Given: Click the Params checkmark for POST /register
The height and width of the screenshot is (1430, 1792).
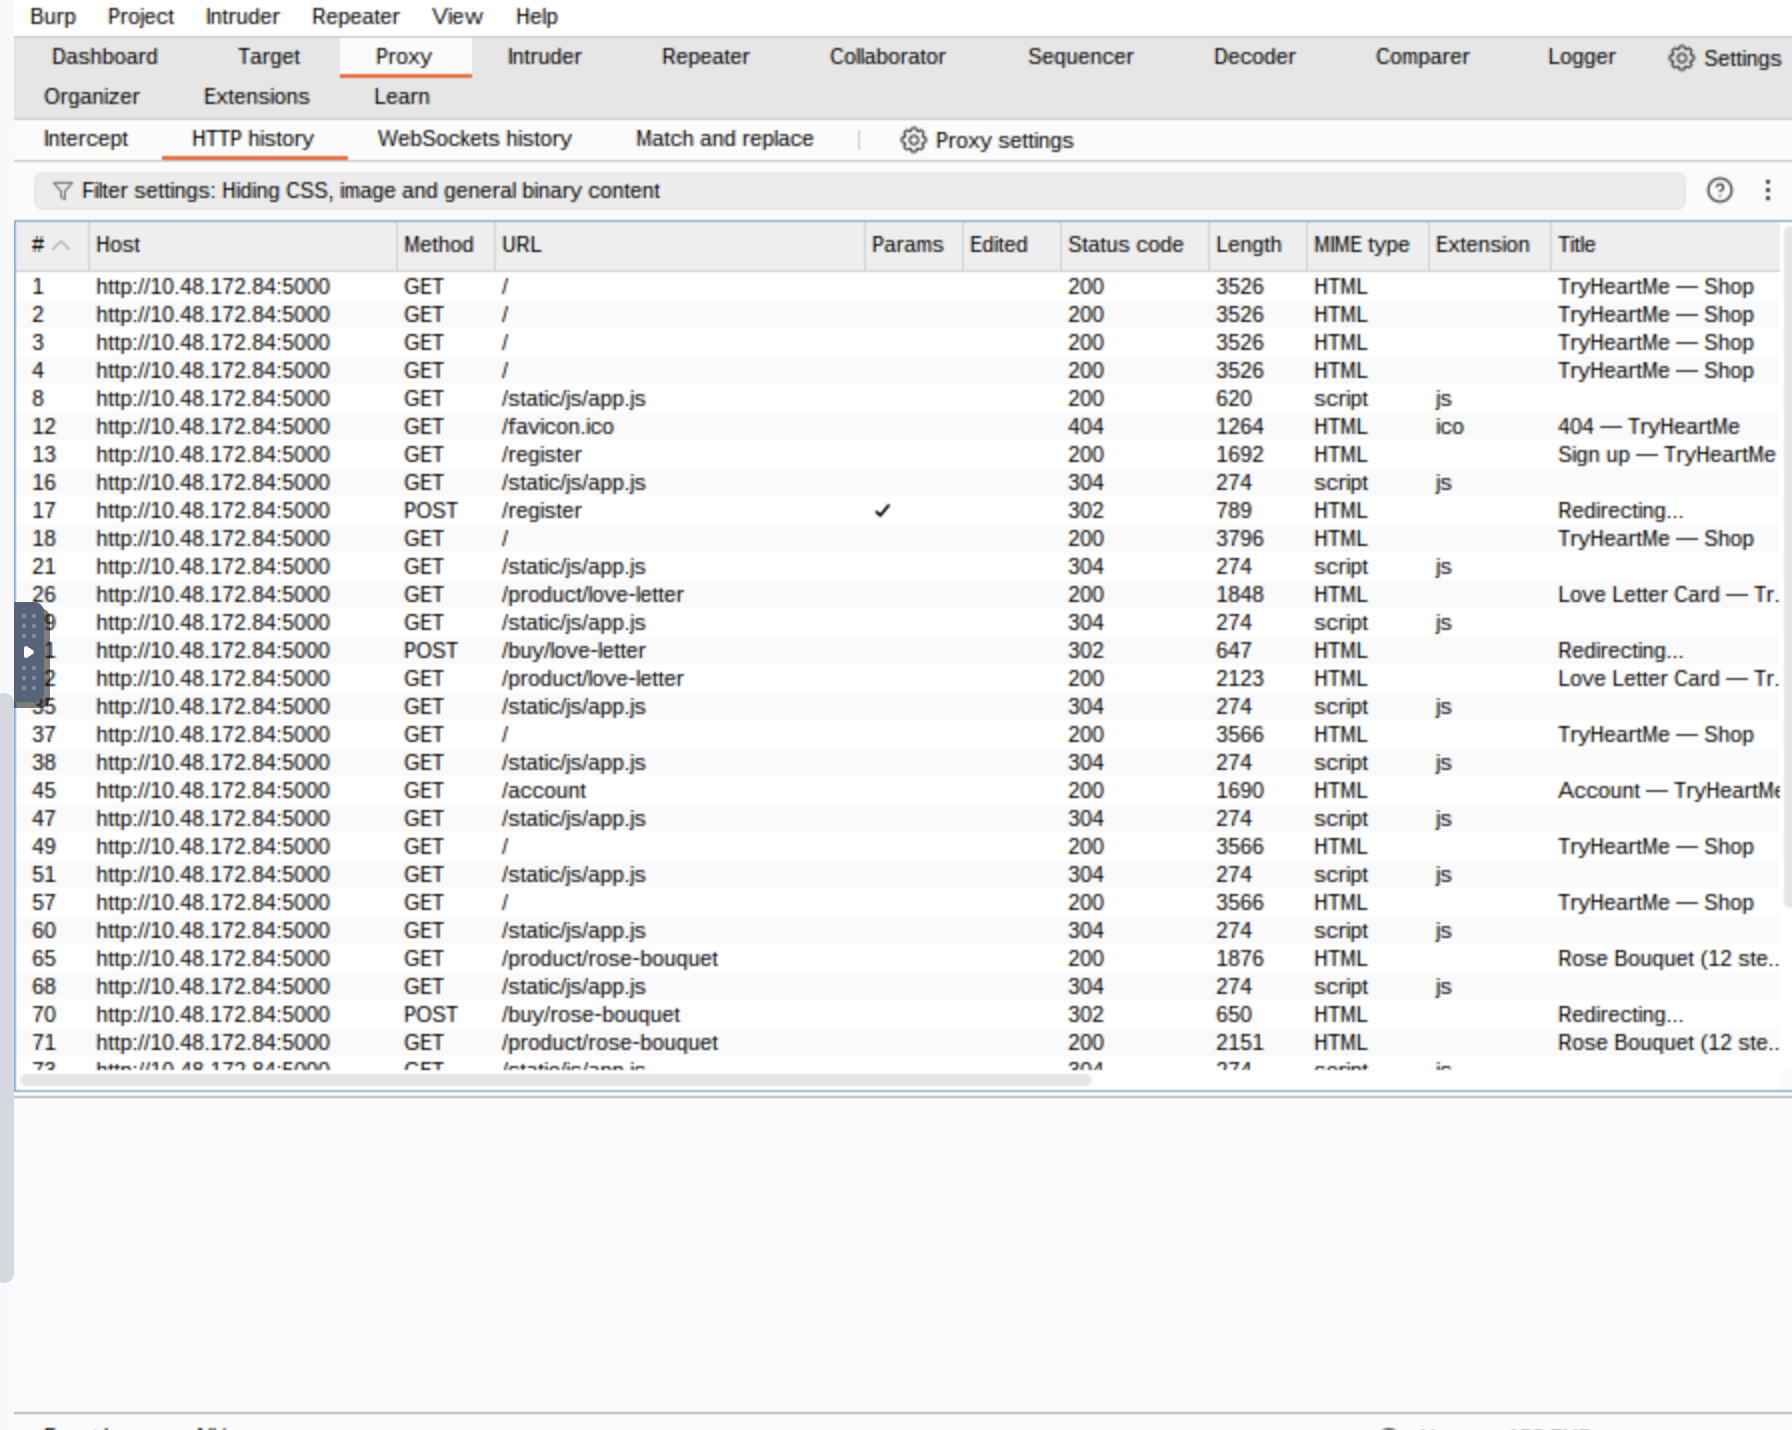Looking at the screenshot, I should [x=882, y=511].
